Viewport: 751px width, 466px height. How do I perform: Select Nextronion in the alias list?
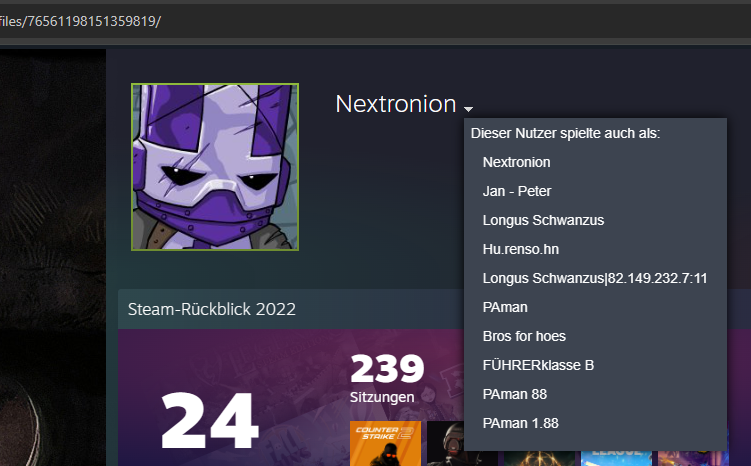point(516,162)
